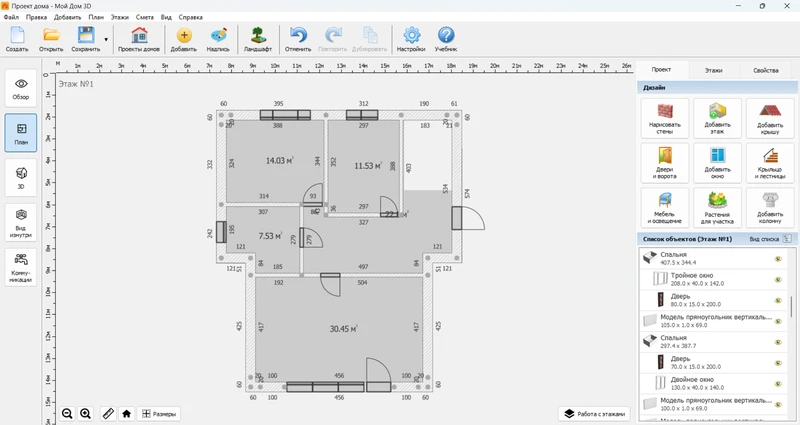Open the Проекты домов gallery

coord(139,39)
